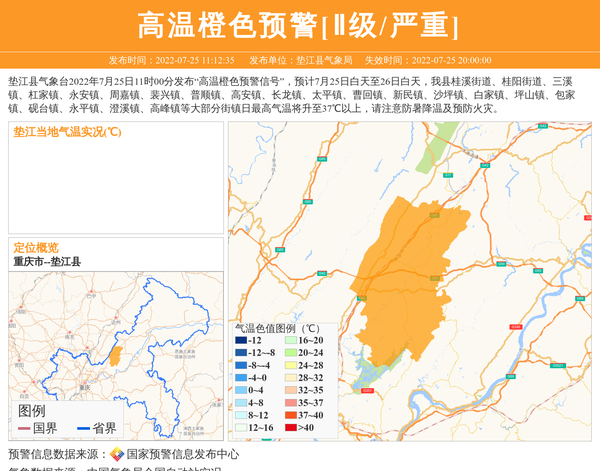Choose the 20~24 green legend swatch
600x471 pixels.
click(292, 353)
